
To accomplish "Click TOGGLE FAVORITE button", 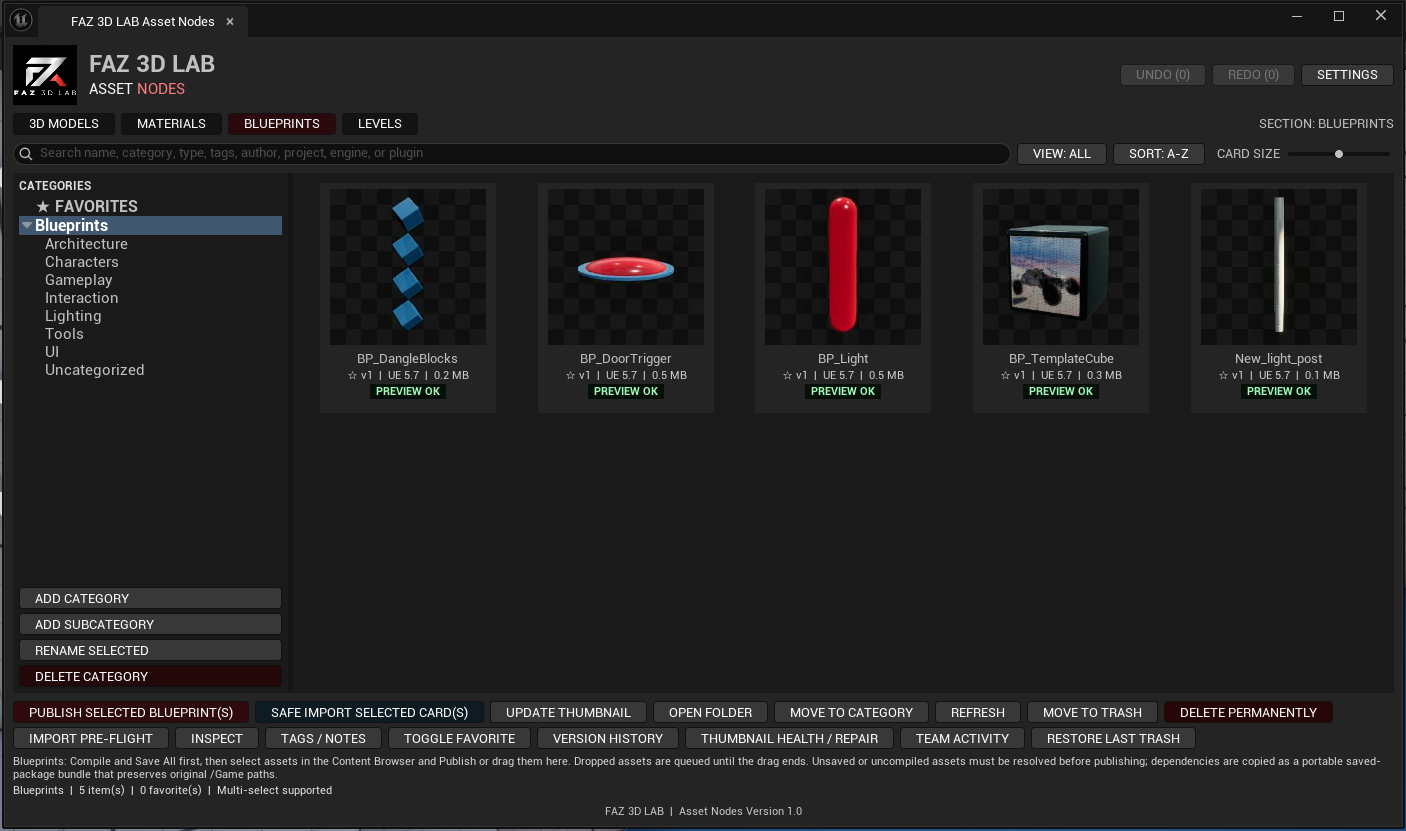I will click(459, 738).
